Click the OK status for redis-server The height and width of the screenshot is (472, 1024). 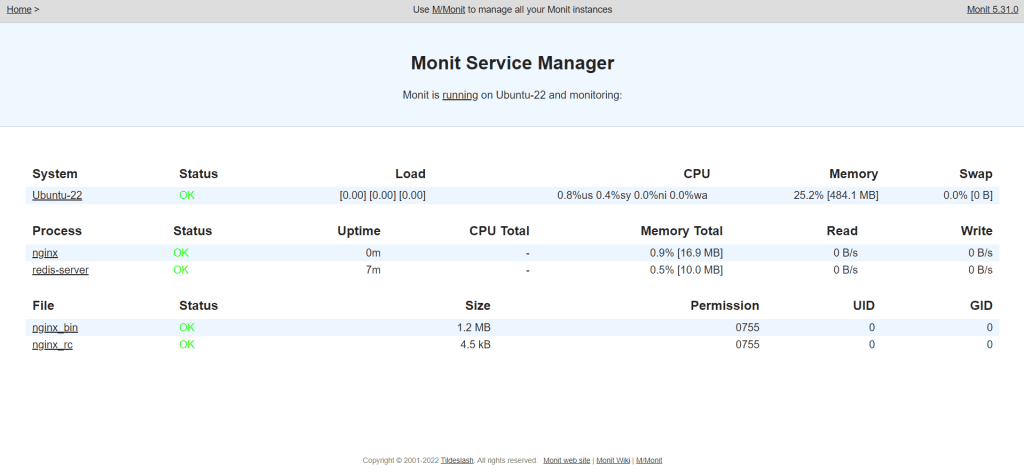pyautogui.click(x=181, y=269)
